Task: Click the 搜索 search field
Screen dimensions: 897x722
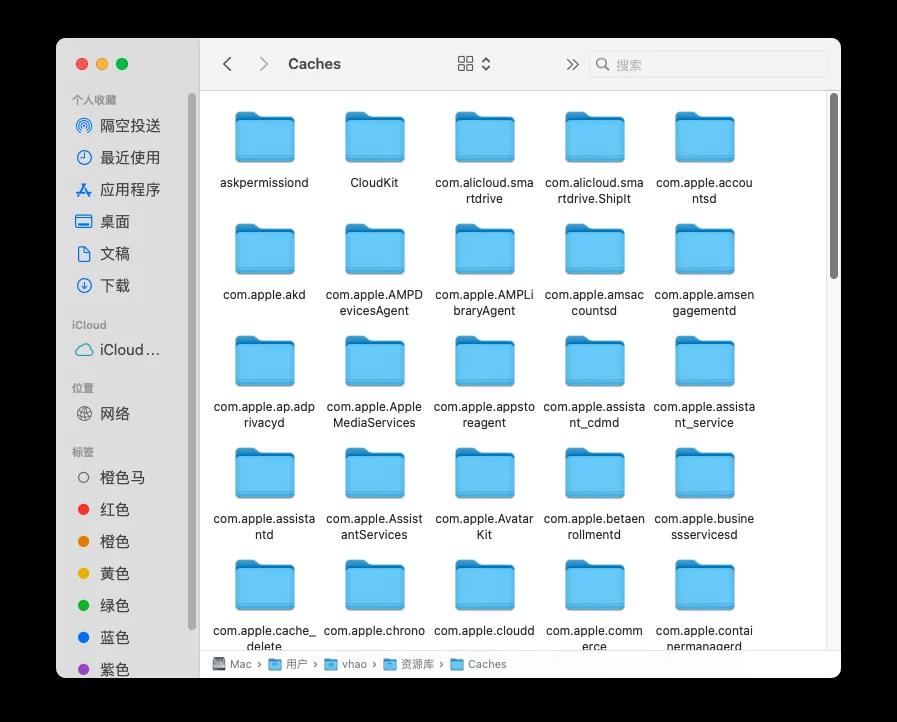Action: 708,63
